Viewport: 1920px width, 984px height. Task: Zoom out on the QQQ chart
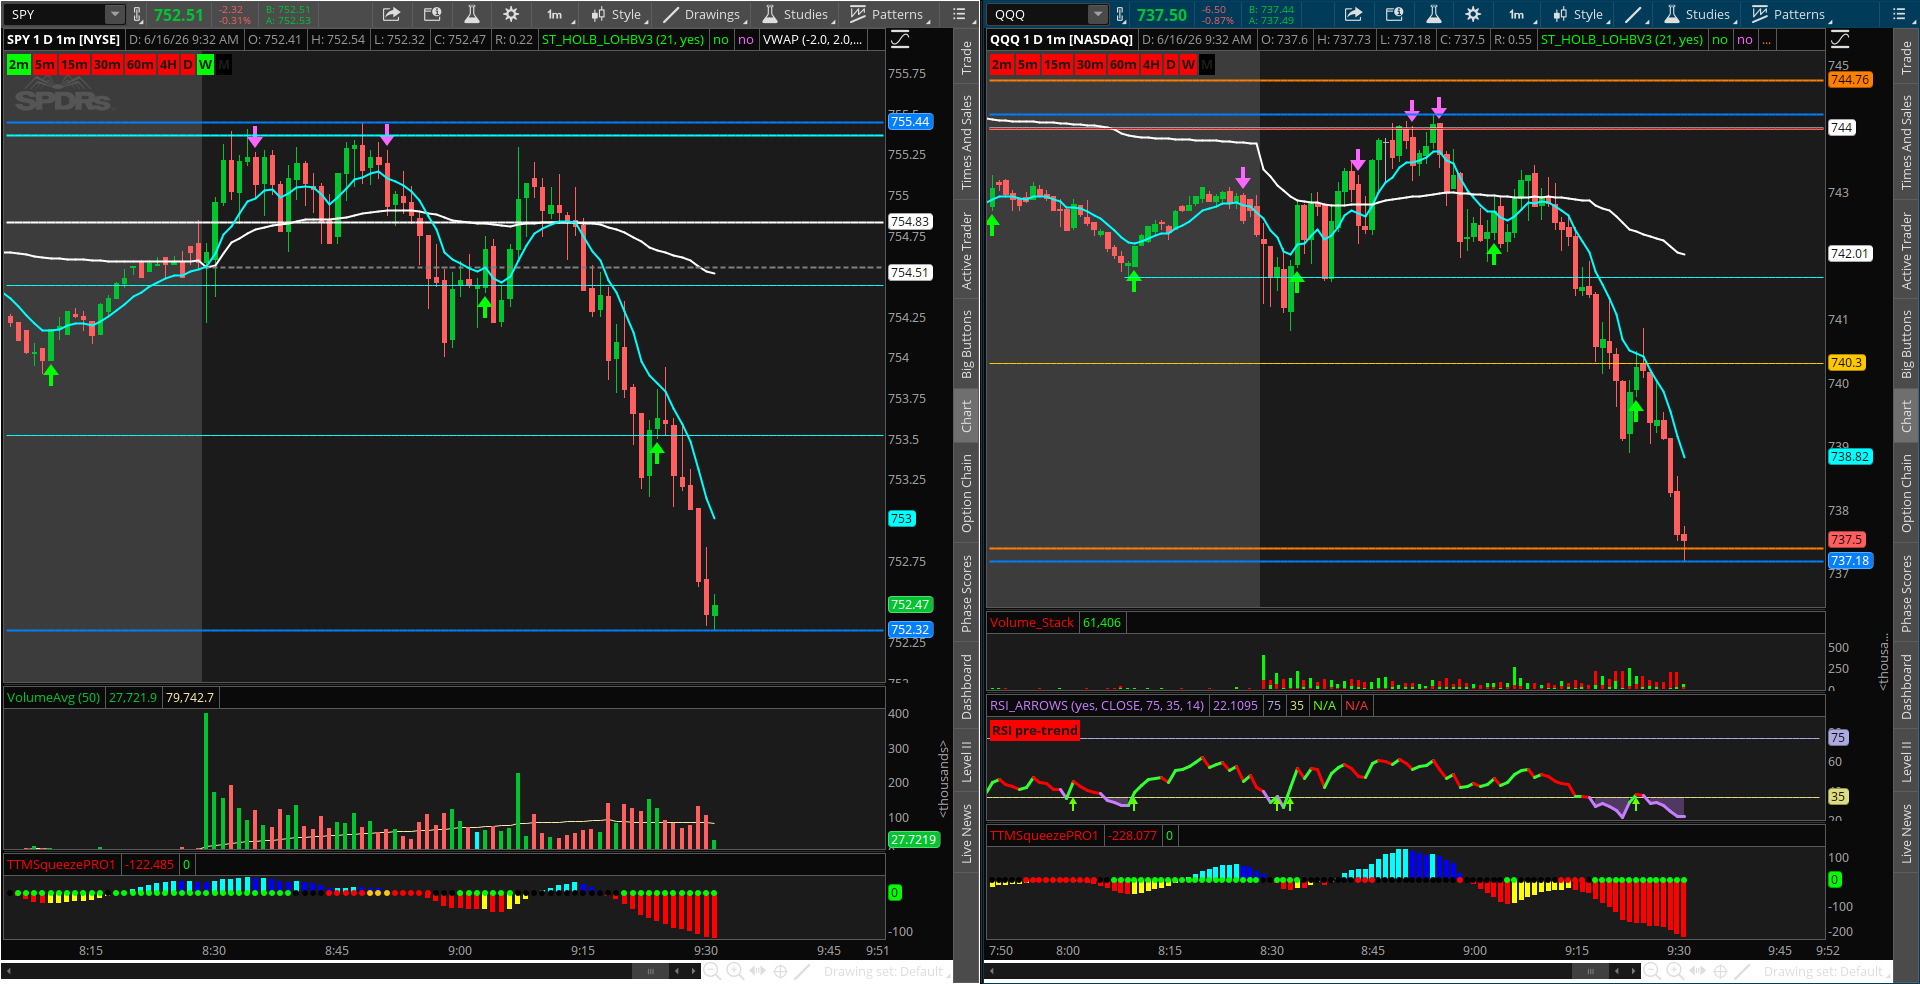pos(1651,971)
